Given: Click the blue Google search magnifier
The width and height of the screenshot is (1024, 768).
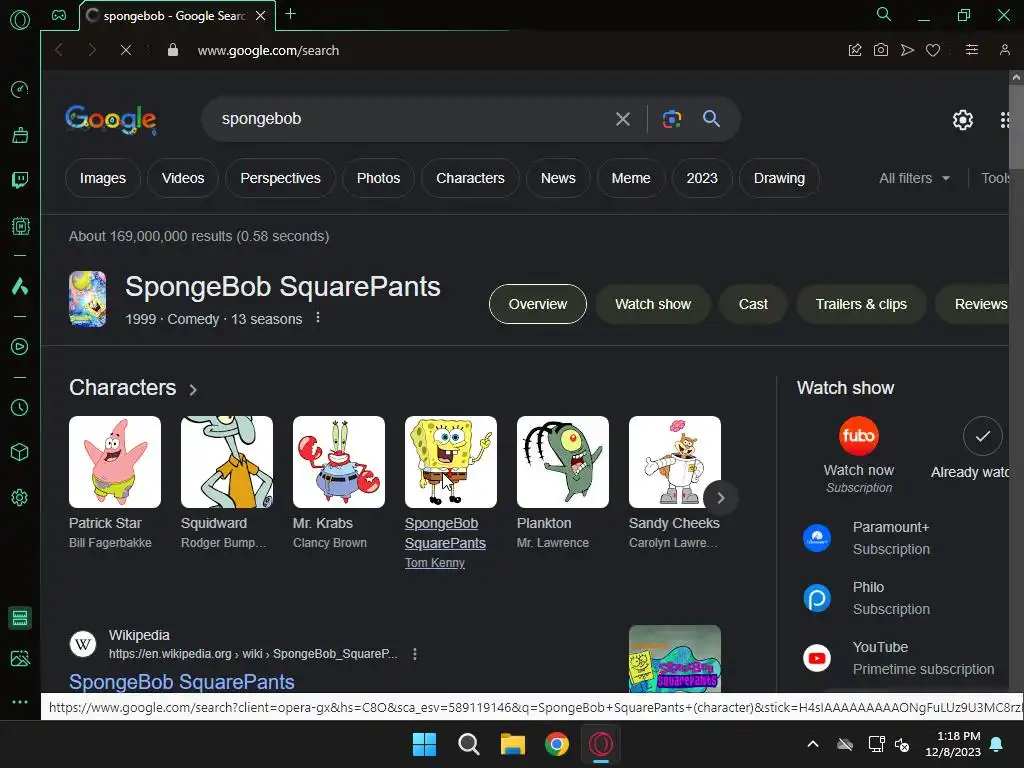Looking at the screenshot, I should click(711, 118).
